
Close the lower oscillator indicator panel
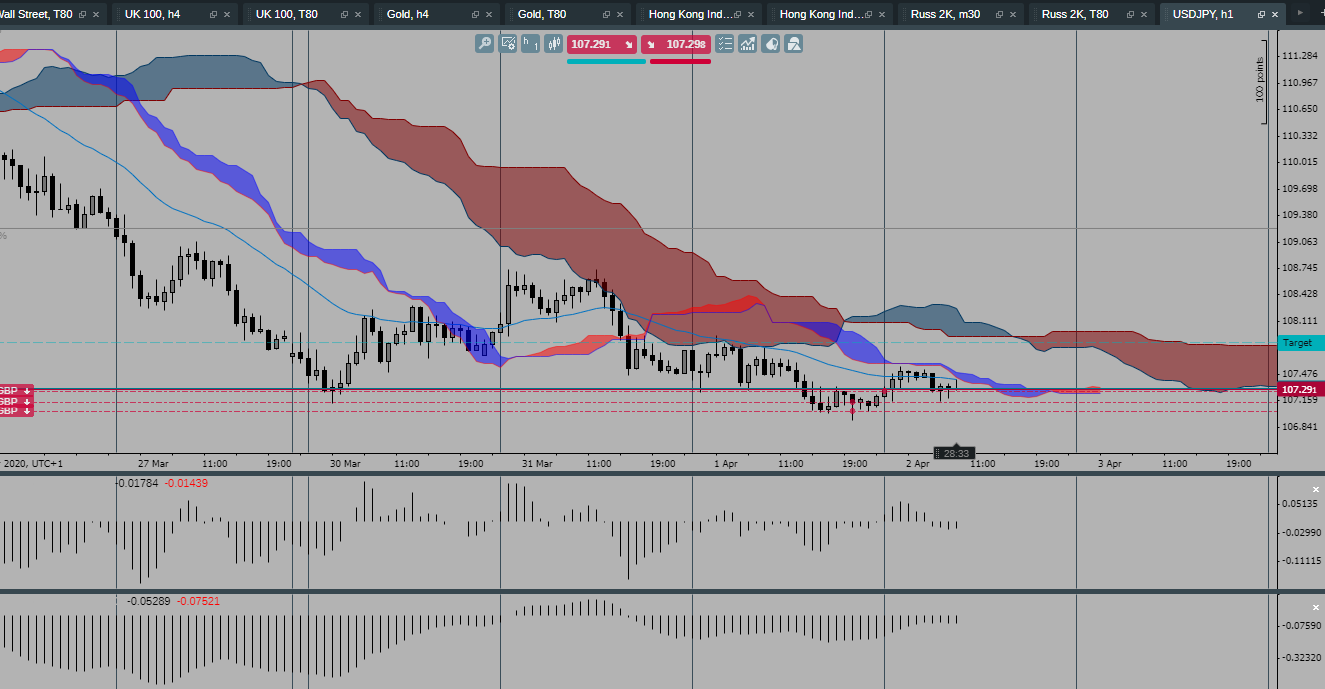coord(1316,607)
